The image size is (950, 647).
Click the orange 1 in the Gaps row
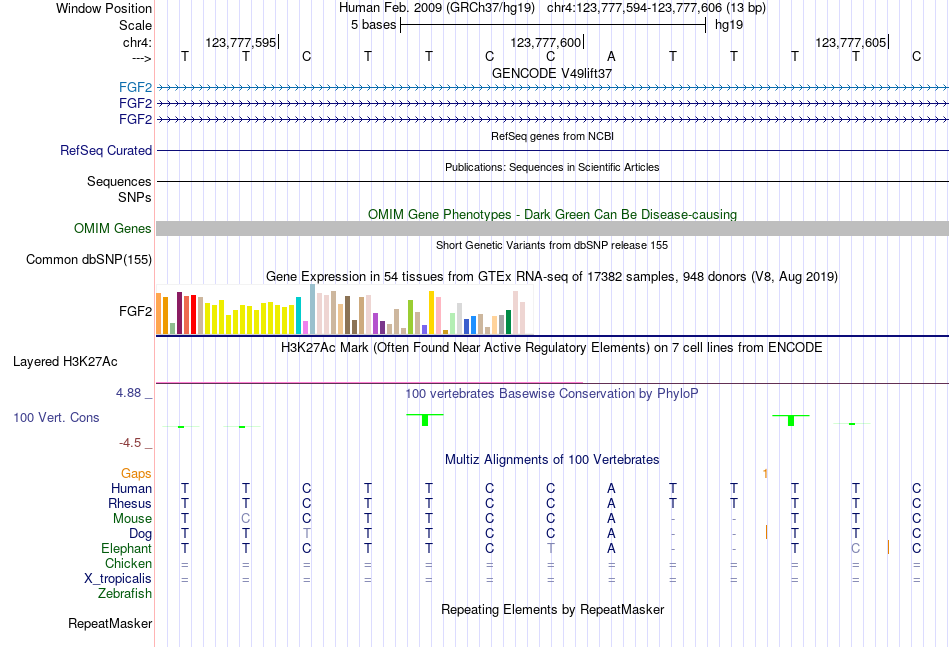[765, 473]
